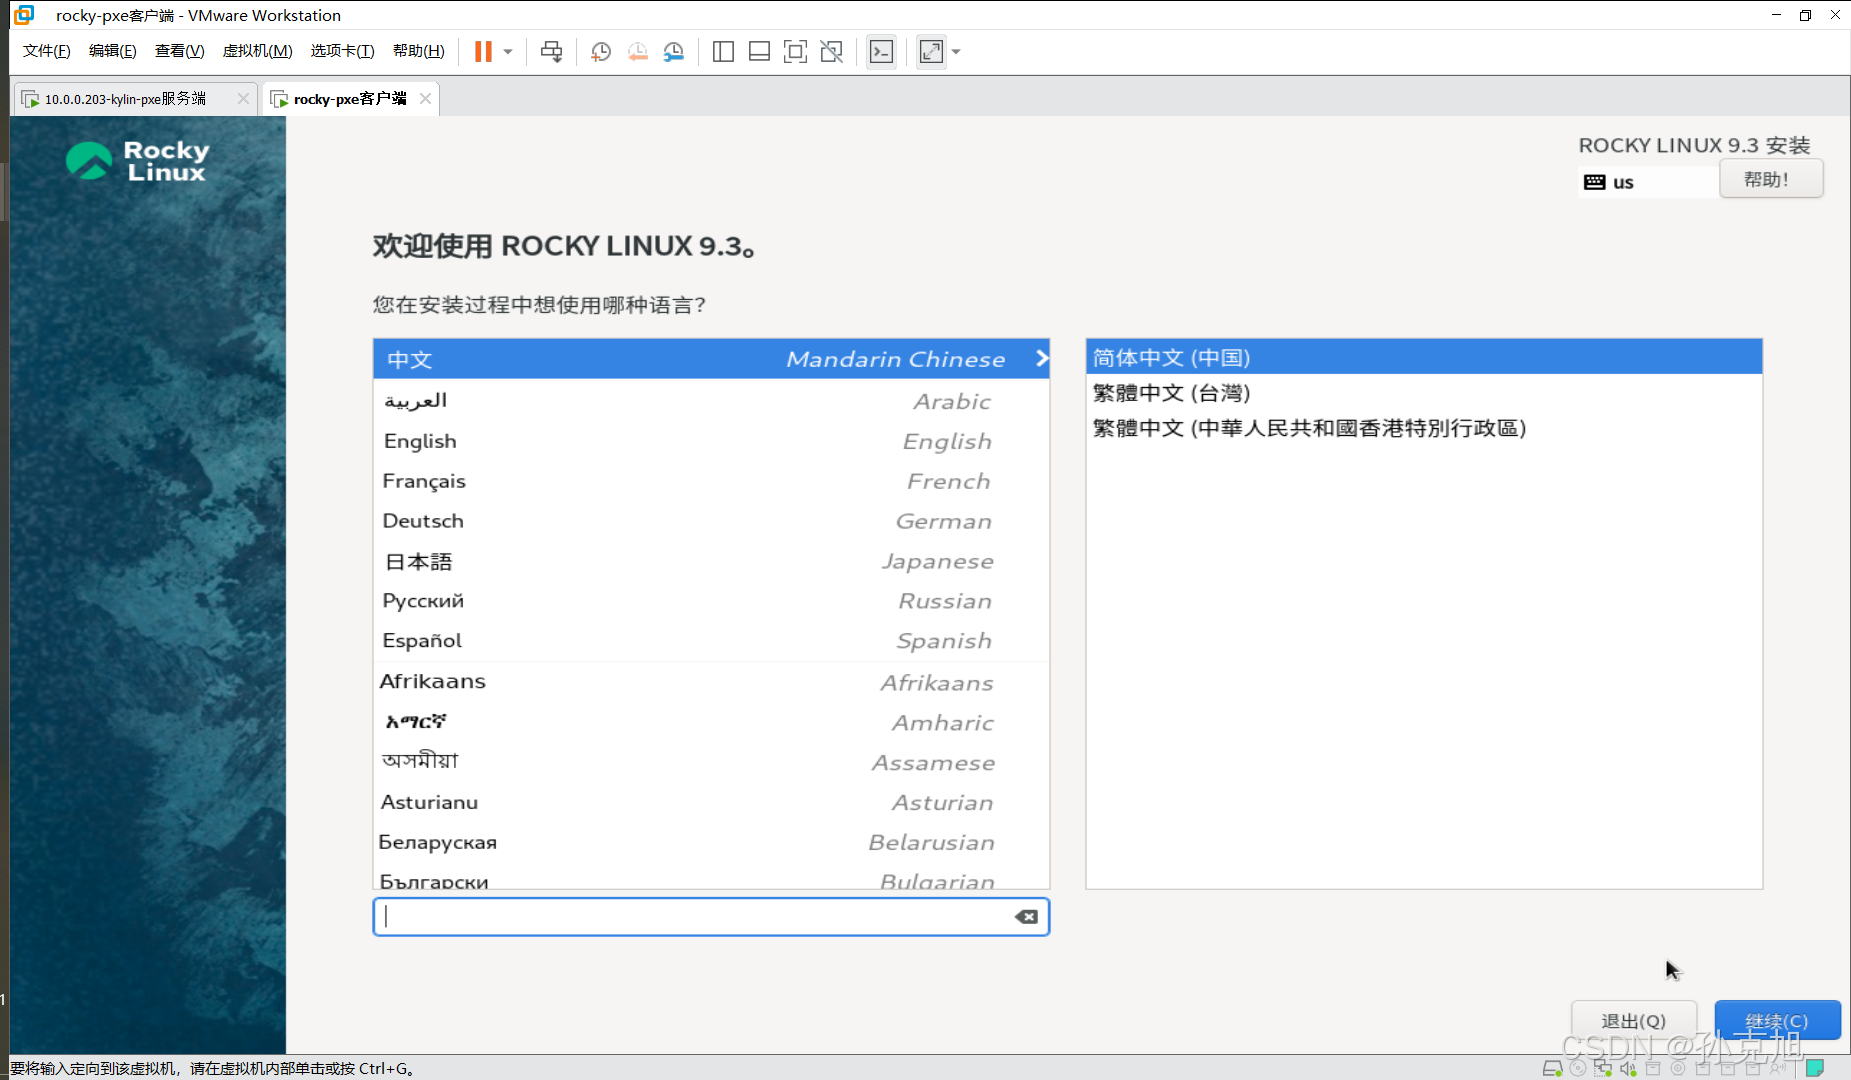The image size is (1851, 1080).
Task: Close the 10.0.0.203-kylin-pxe服务端 tab
Action: [243, 99]
